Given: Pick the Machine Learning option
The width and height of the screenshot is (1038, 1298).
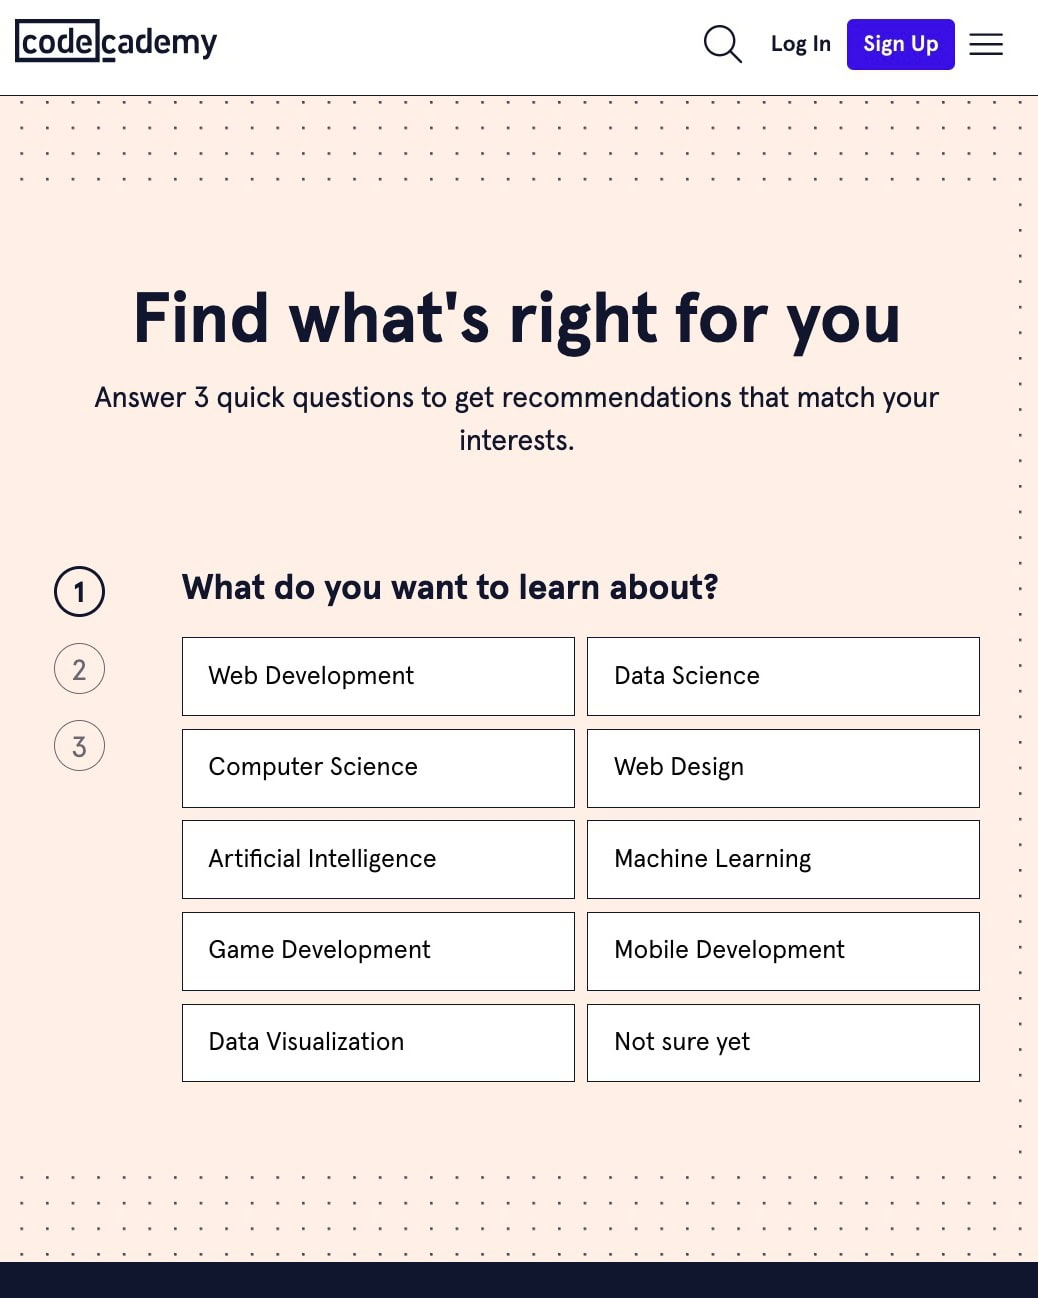Looking at the screenshot, I should point(783,859).
